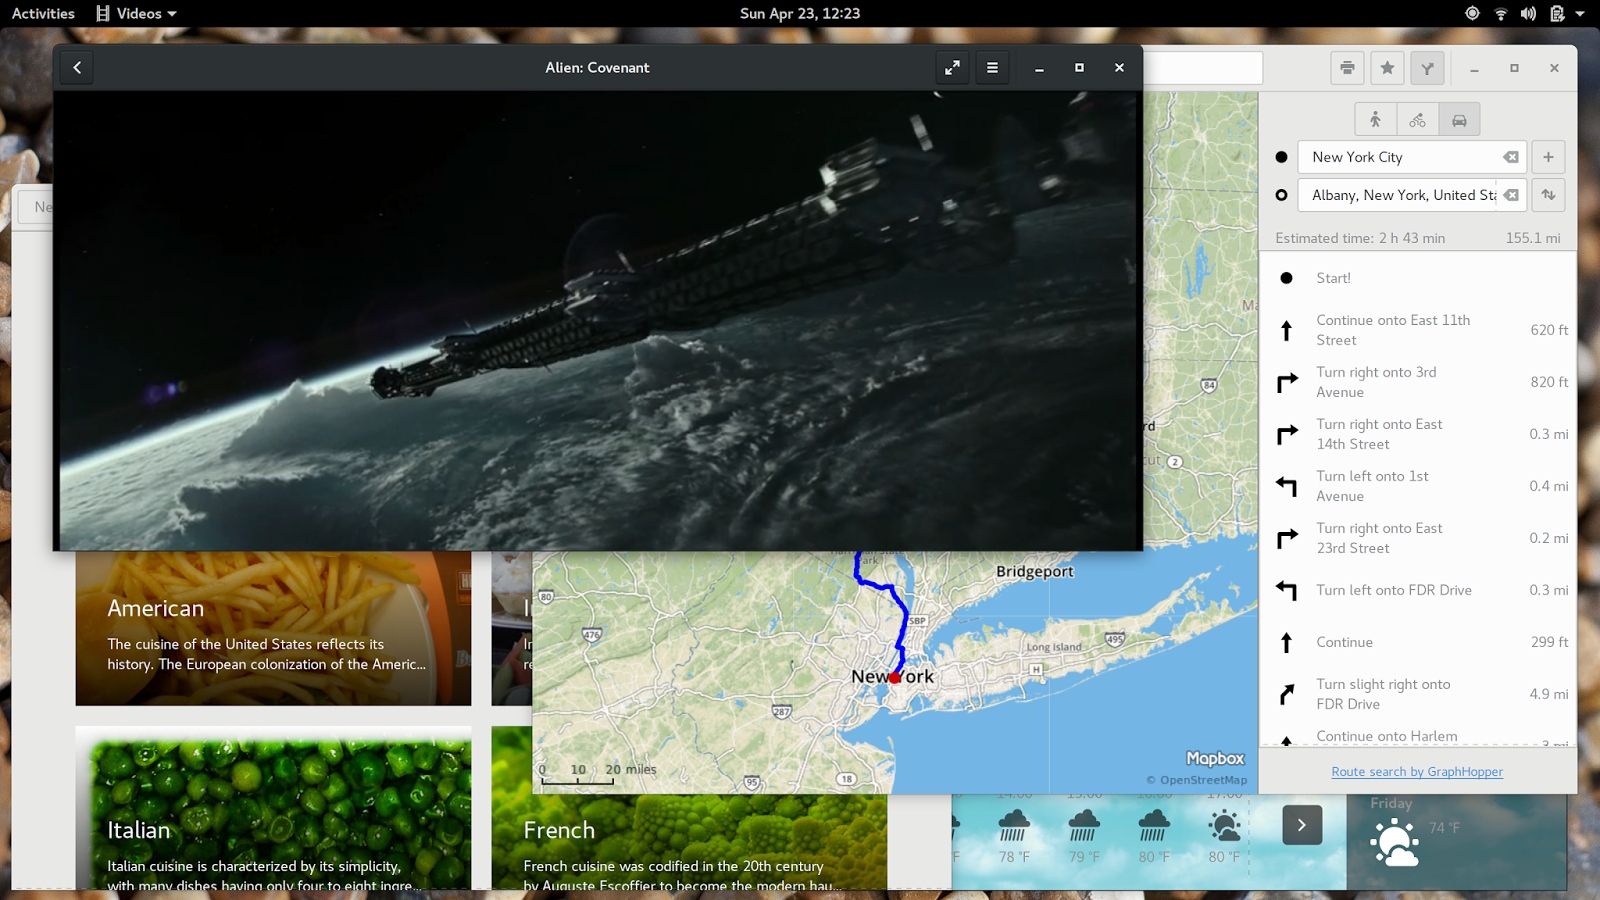Viewport: 1600px width, 900px height.
Task: Select car routing mode
Action: (x=1459, y=120)
